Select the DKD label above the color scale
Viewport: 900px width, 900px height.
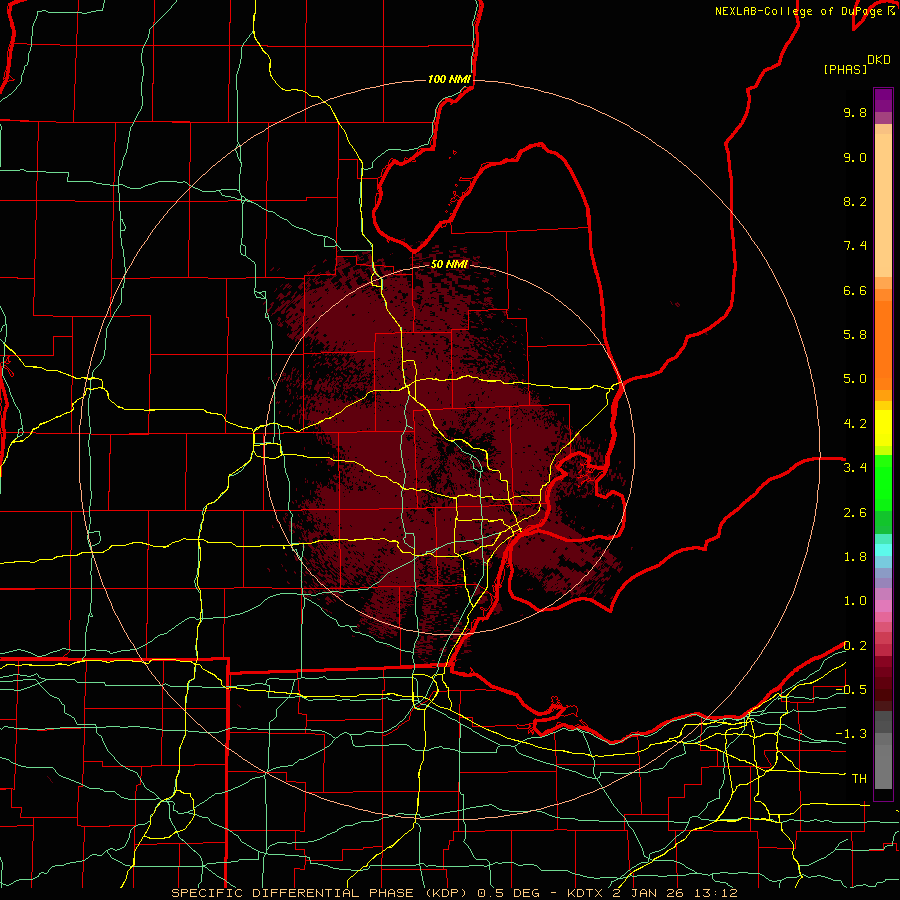click(x=879, y=60)
